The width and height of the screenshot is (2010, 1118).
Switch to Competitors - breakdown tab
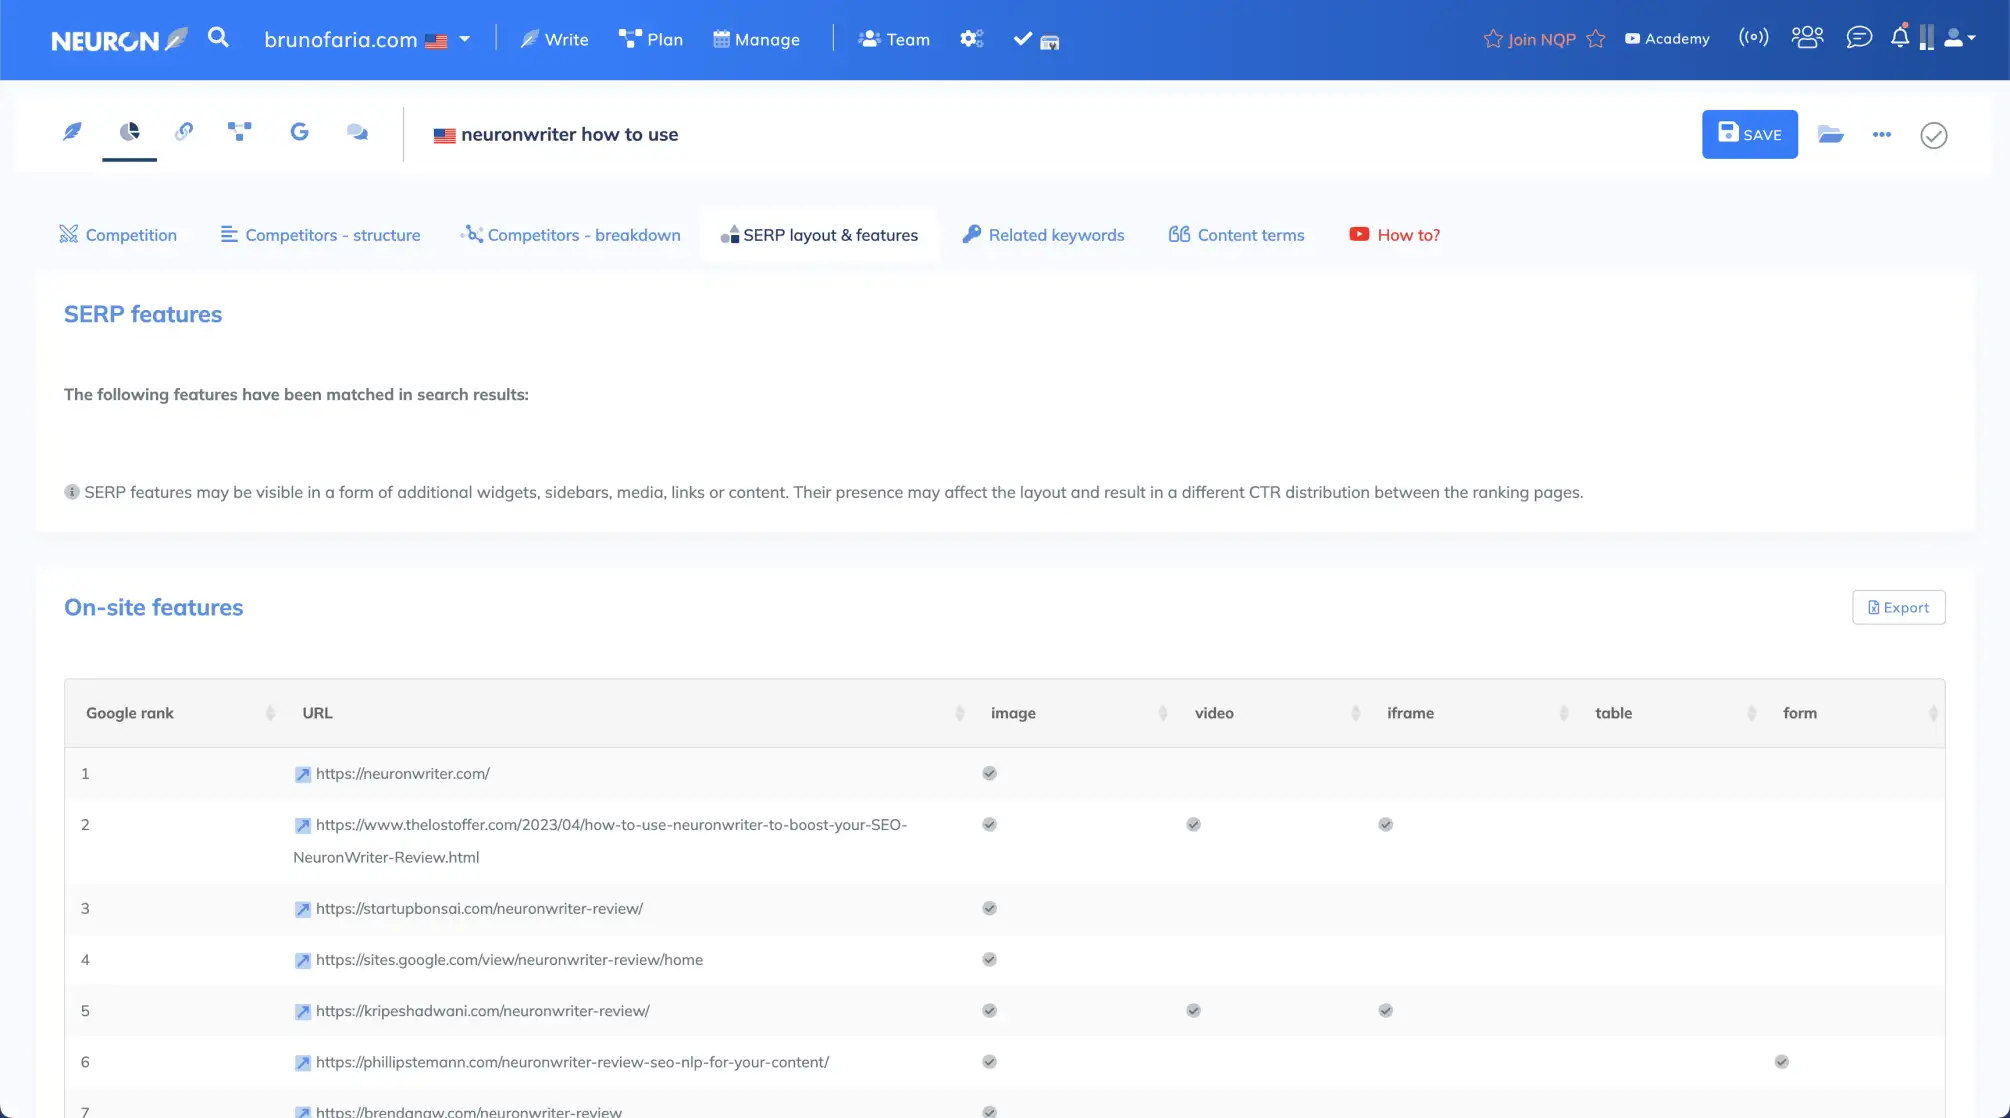point(571,235)
